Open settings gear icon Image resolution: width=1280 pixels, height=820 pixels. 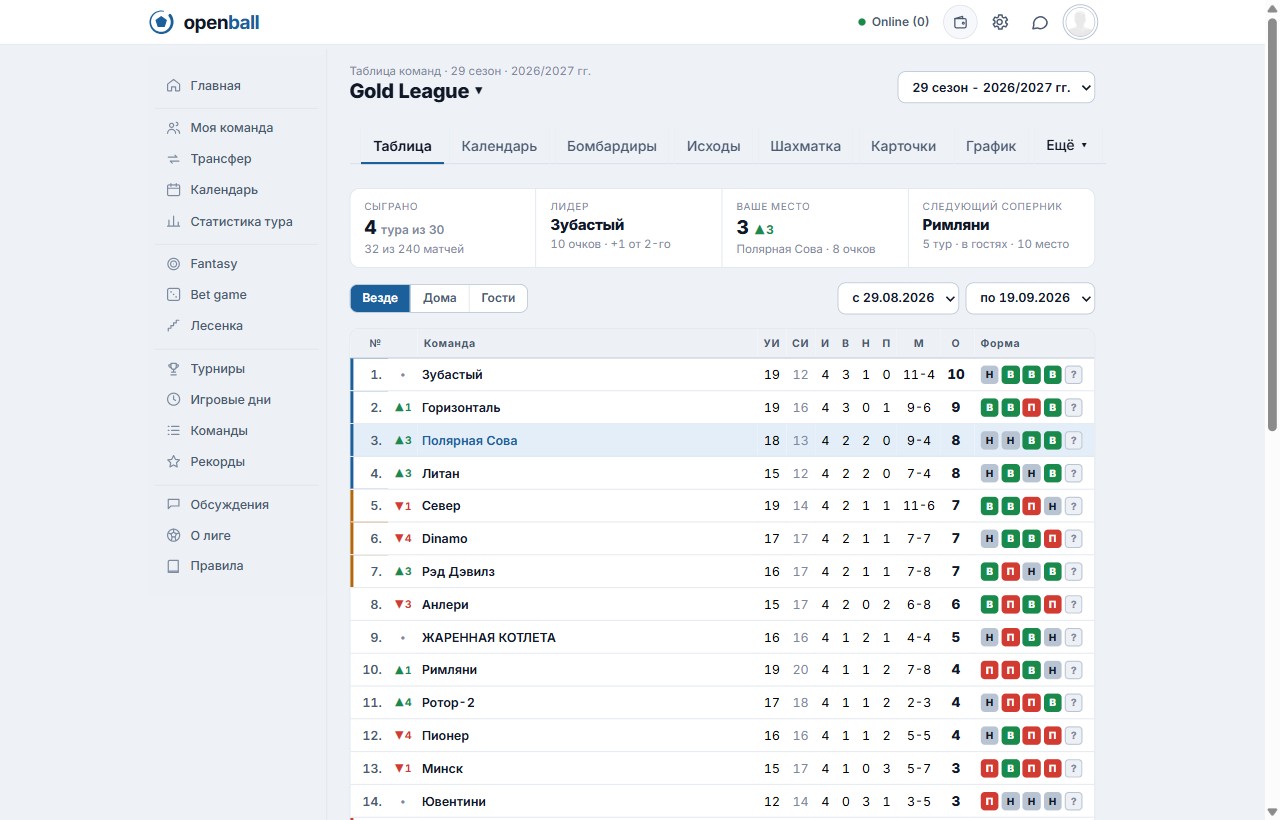pyautogui.click(x=1000, y=22)
